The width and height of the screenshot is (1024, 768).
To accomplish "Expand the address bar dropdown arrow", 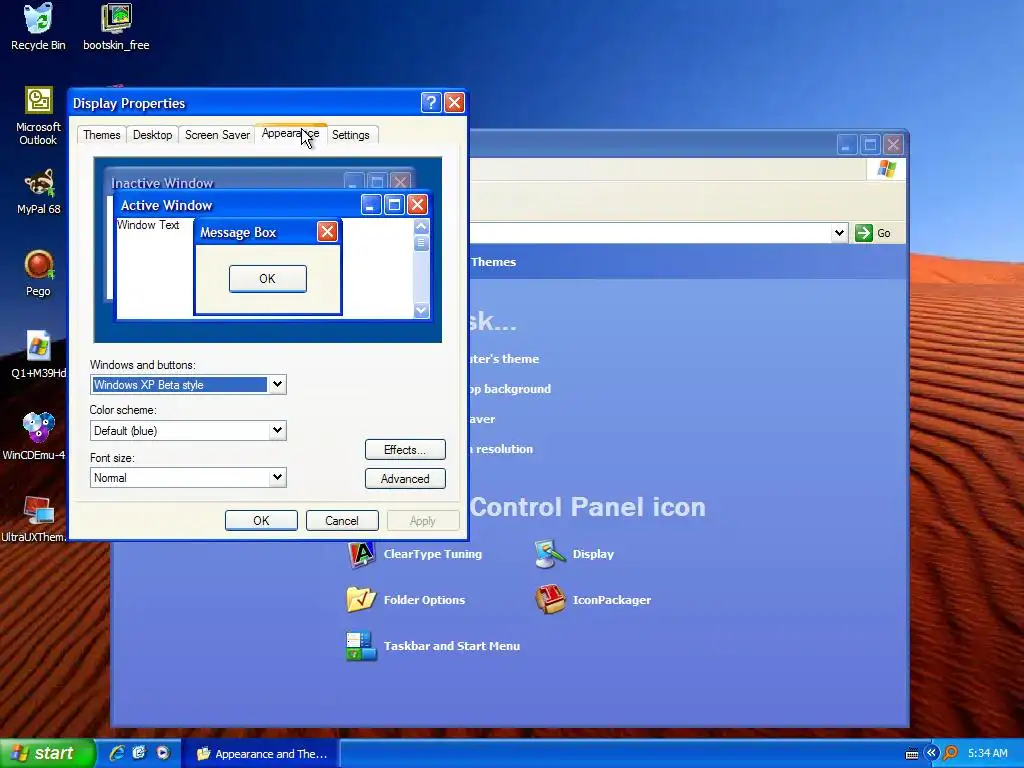I will pos(839,233).
